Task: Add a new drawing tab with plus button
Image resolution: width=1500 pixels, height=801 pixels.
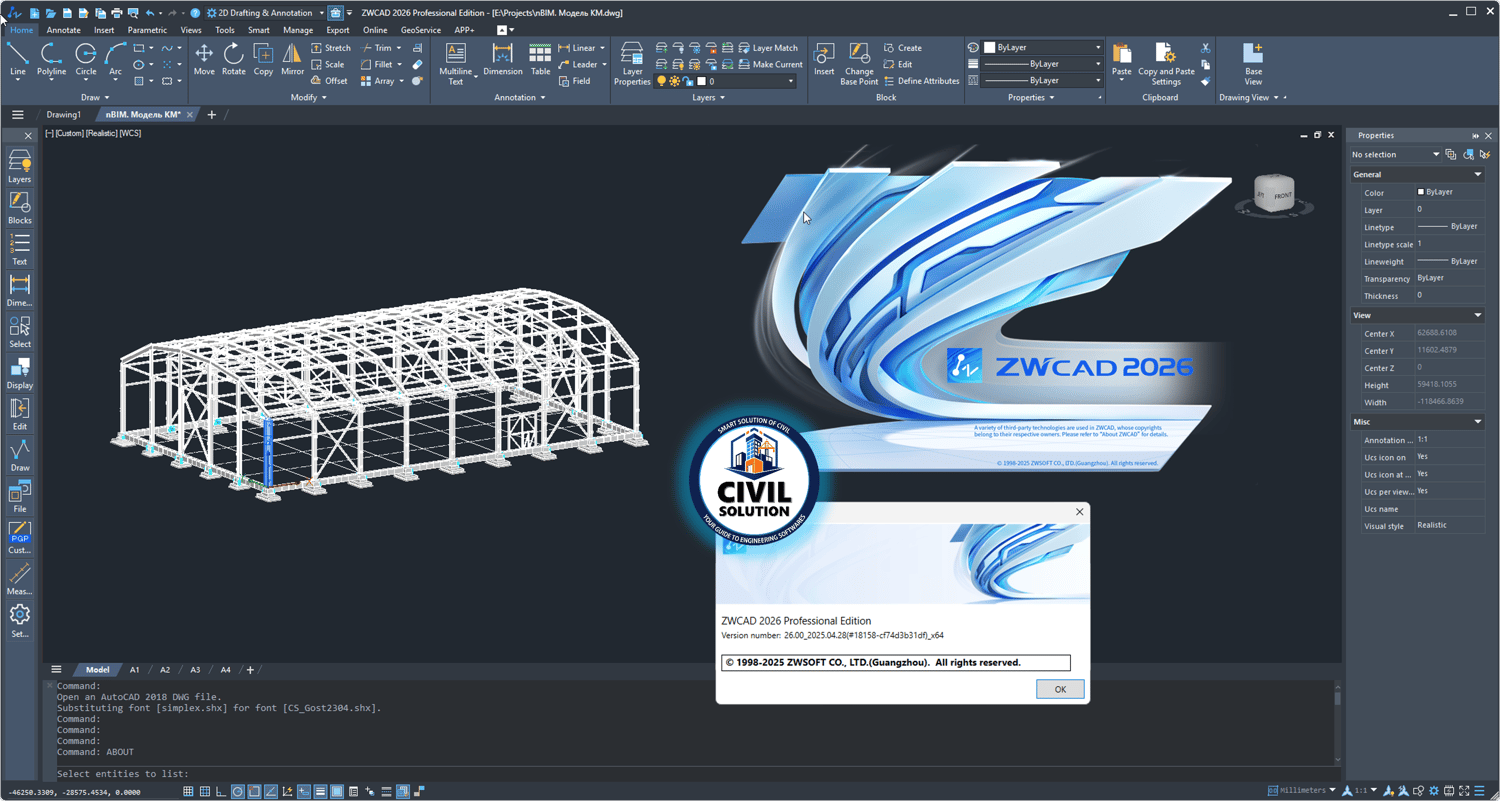Action: (x=212, y=115)
